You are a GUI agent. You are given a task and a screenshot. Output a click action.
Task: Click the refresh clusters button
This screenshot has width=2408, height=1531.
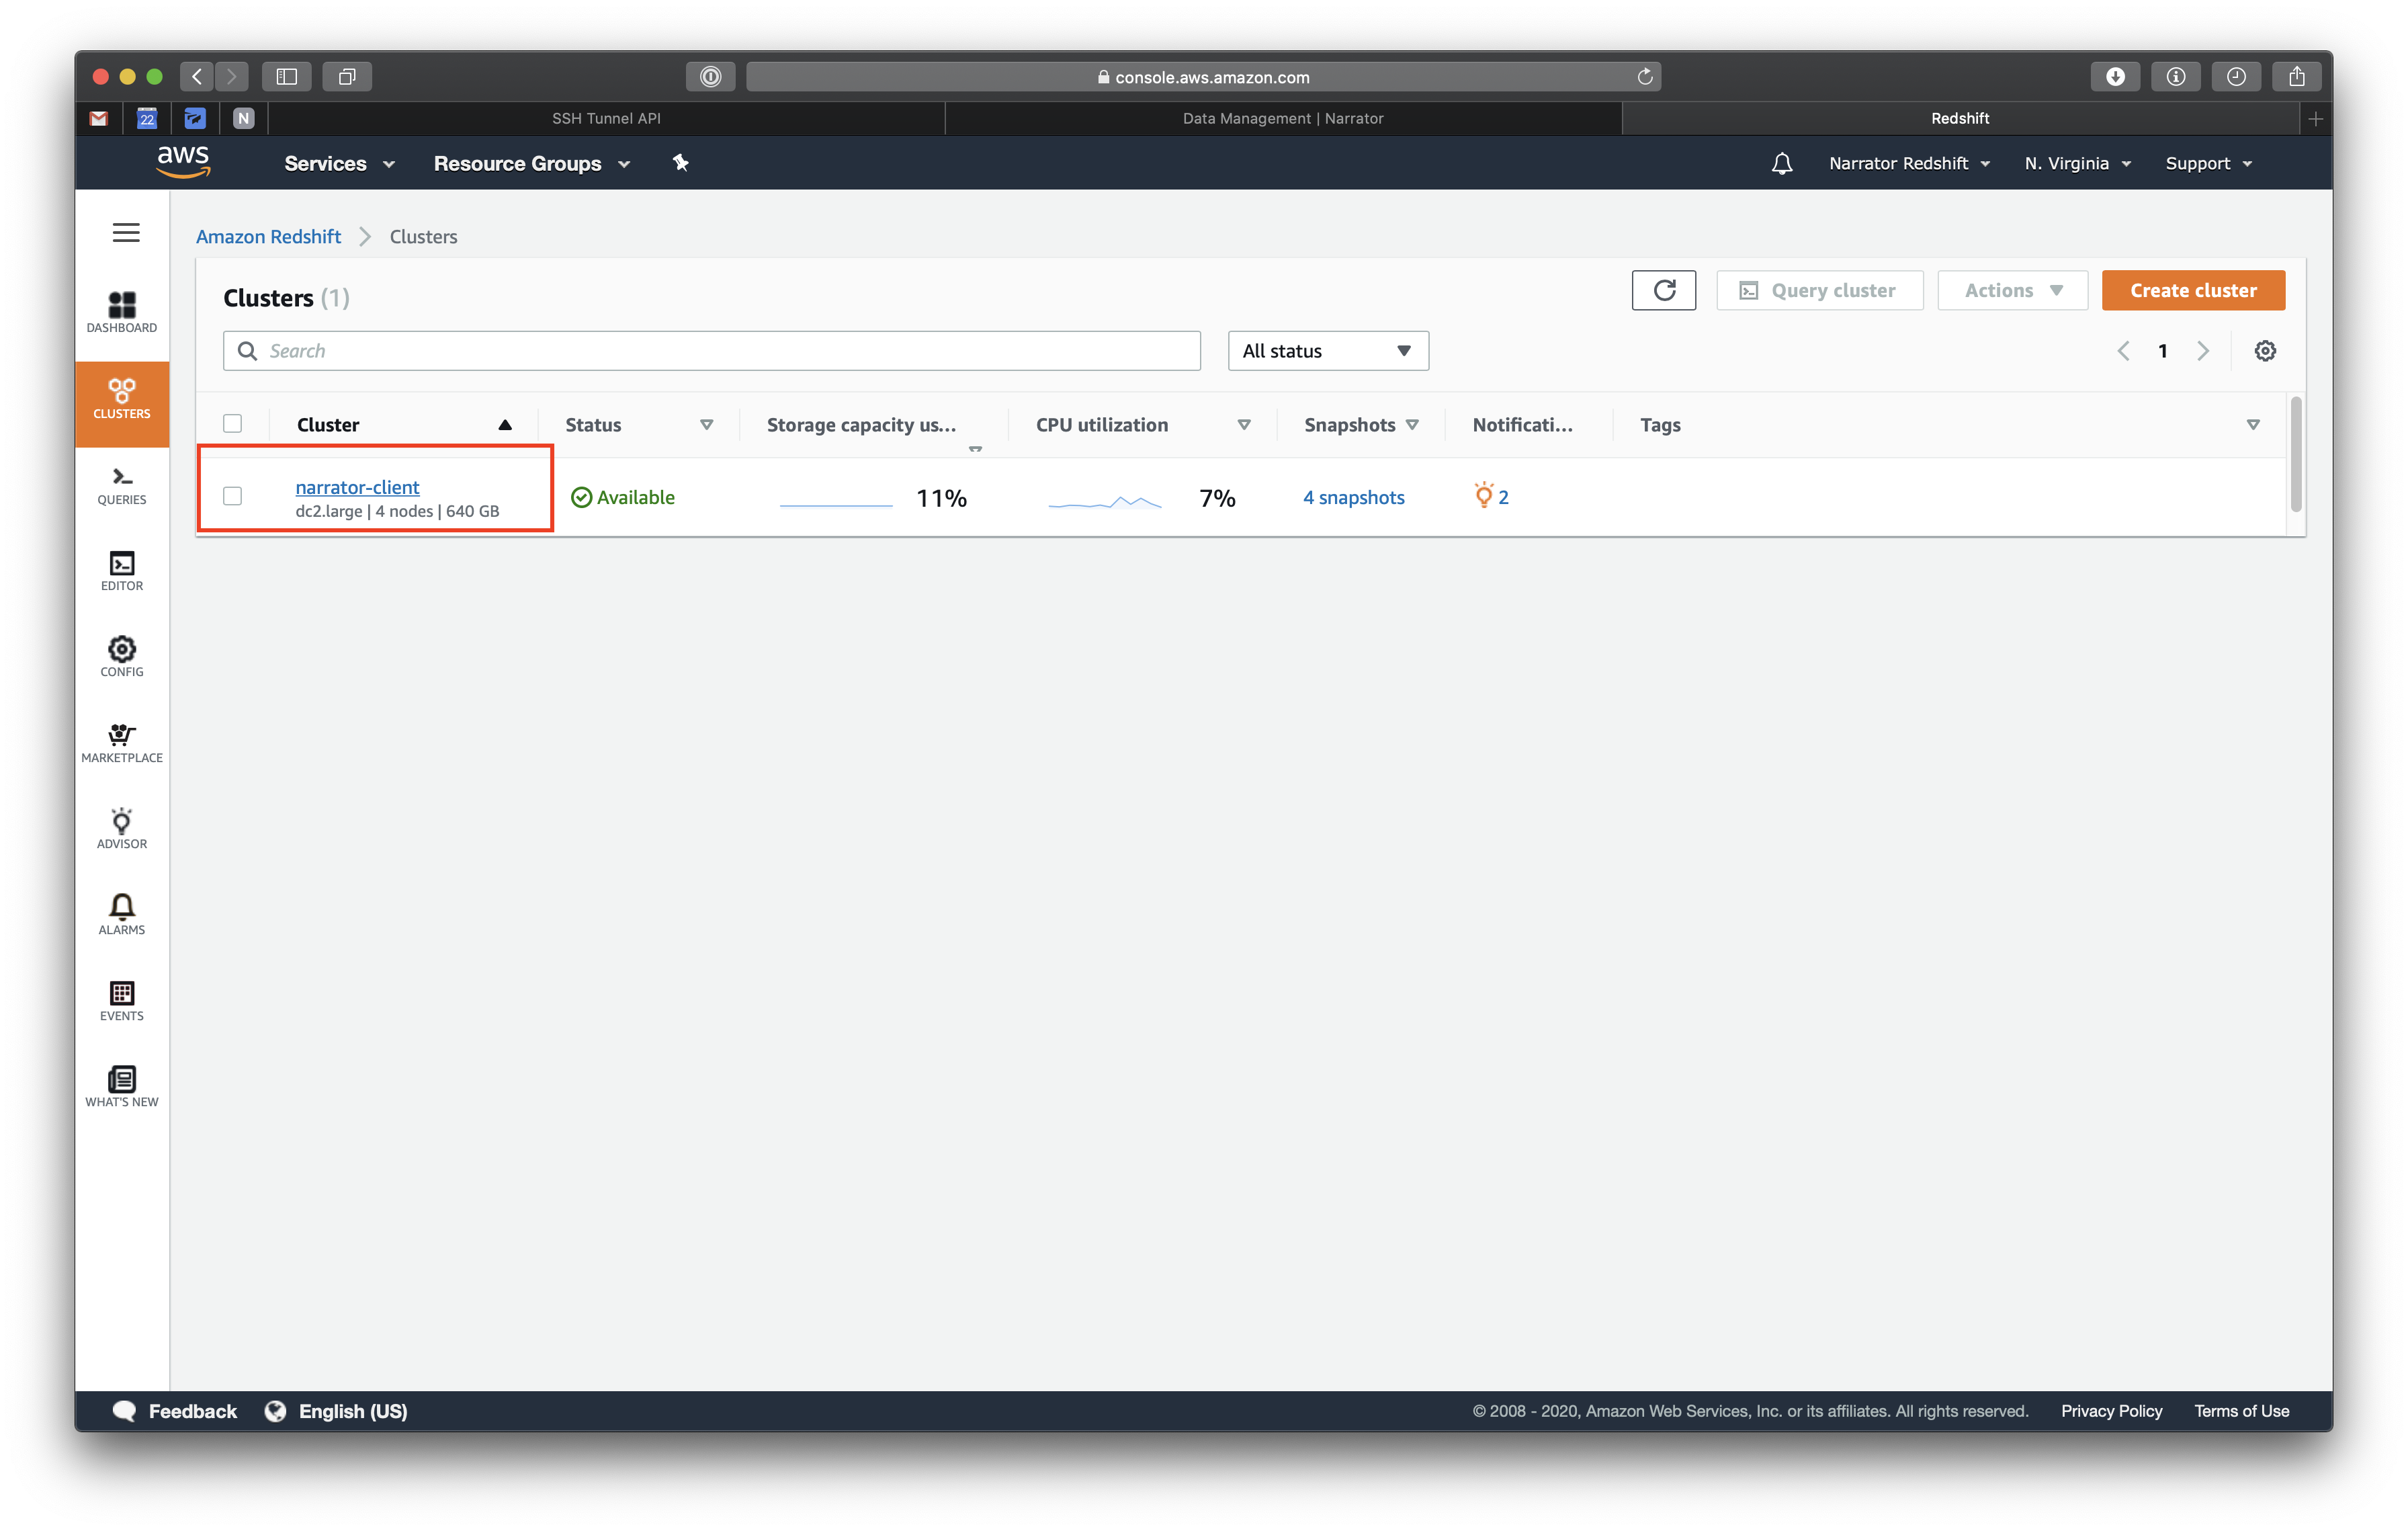click(x=1663, y=290)
